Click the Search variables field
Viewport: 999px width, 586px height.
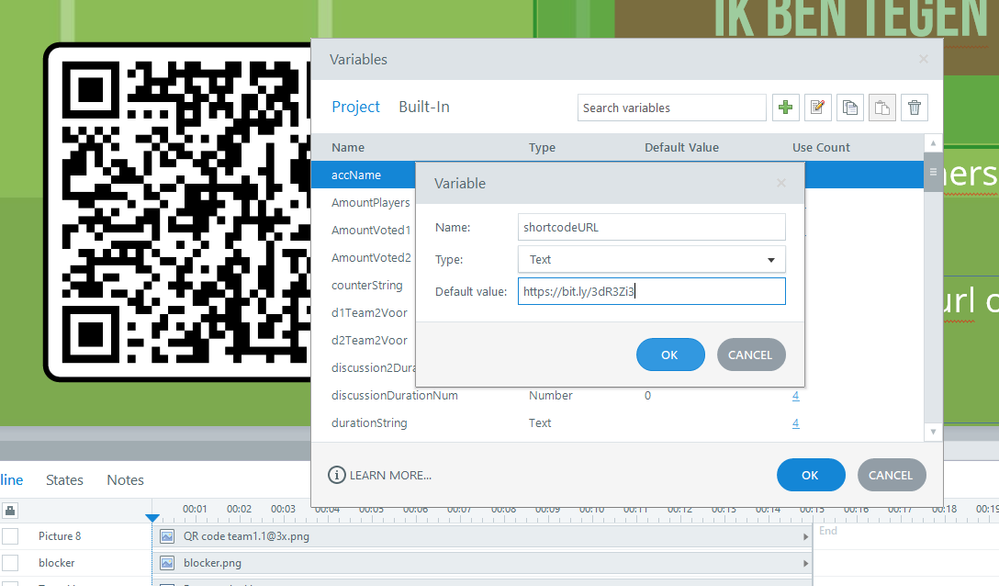coord(672,108)
